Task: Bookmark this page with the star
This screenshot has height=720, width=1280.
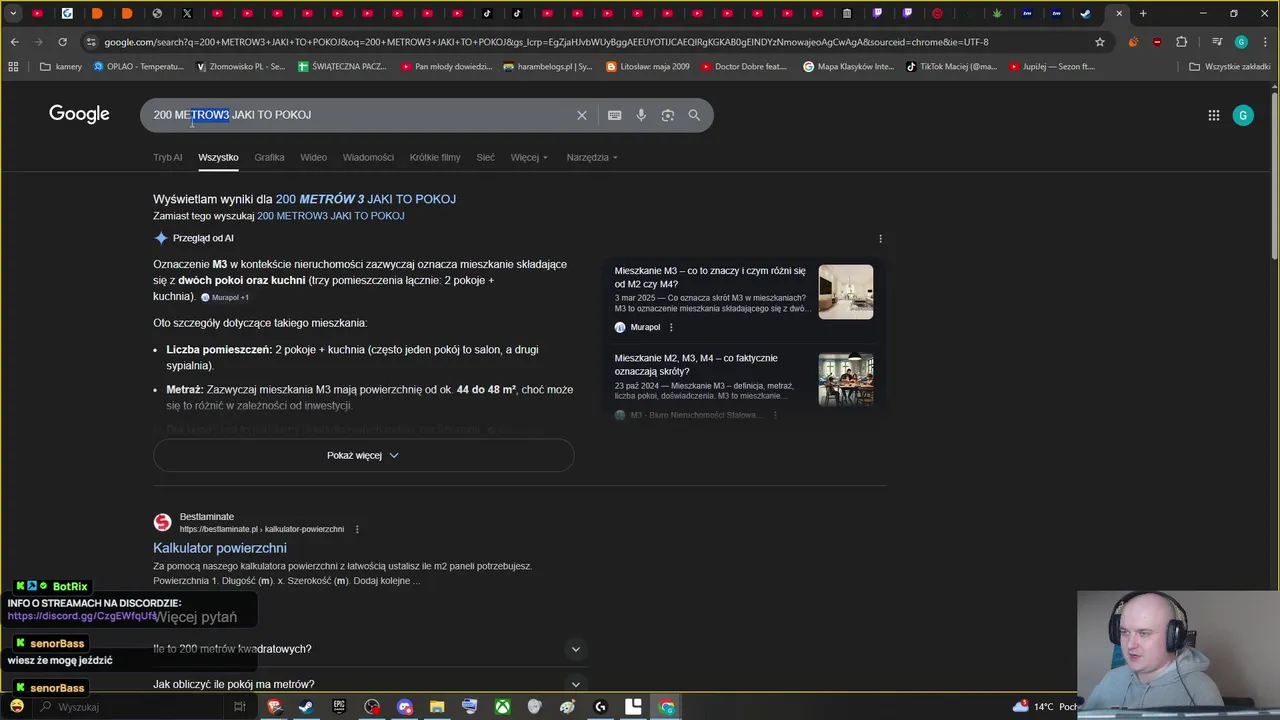Action: coord(1100,42)
